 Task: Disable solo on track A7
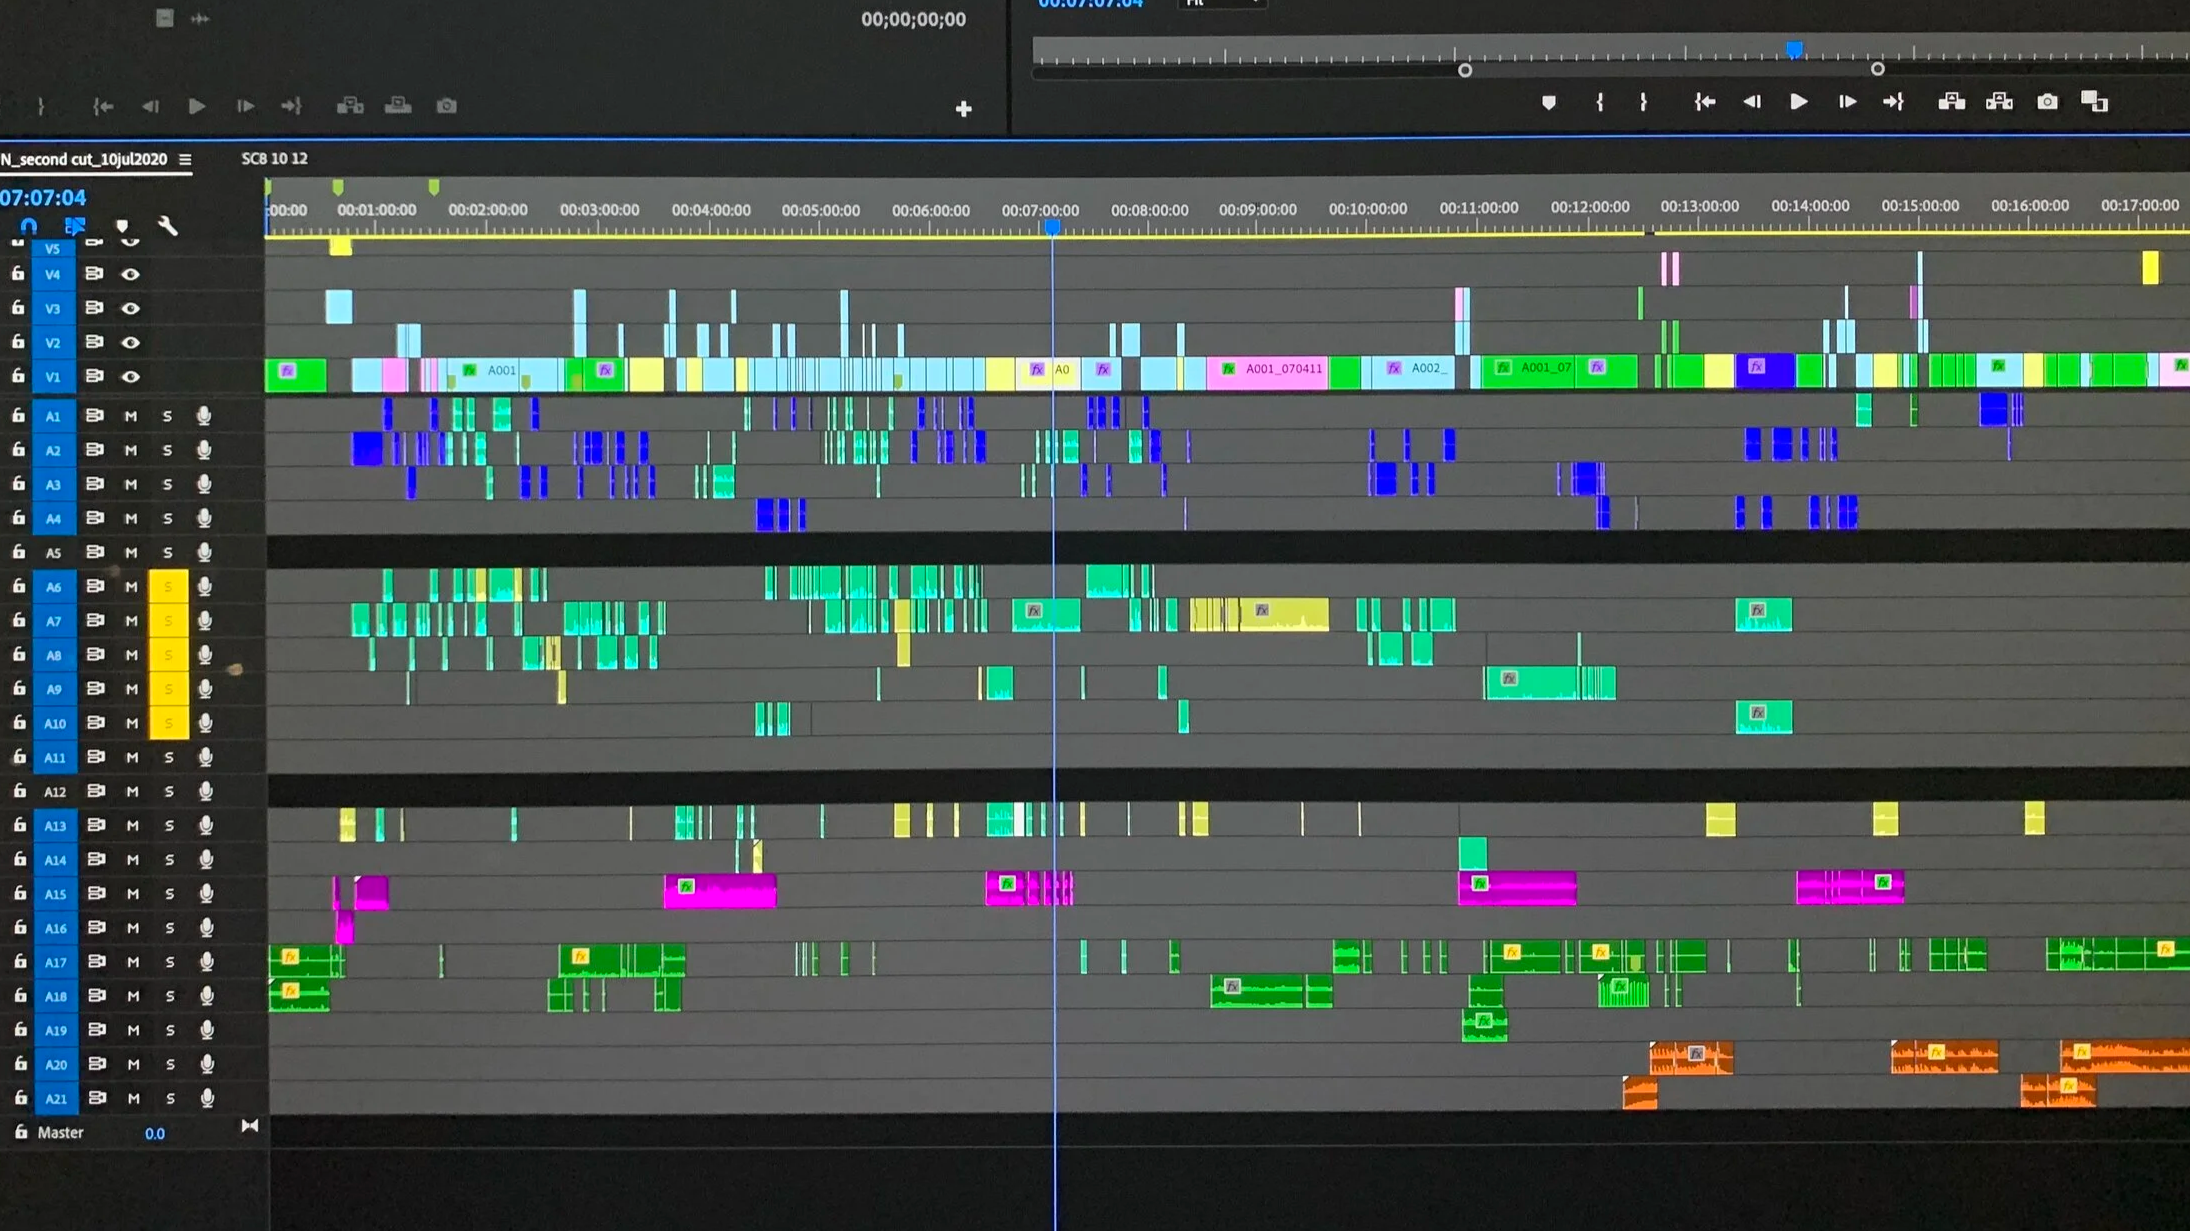pos(168,621)
